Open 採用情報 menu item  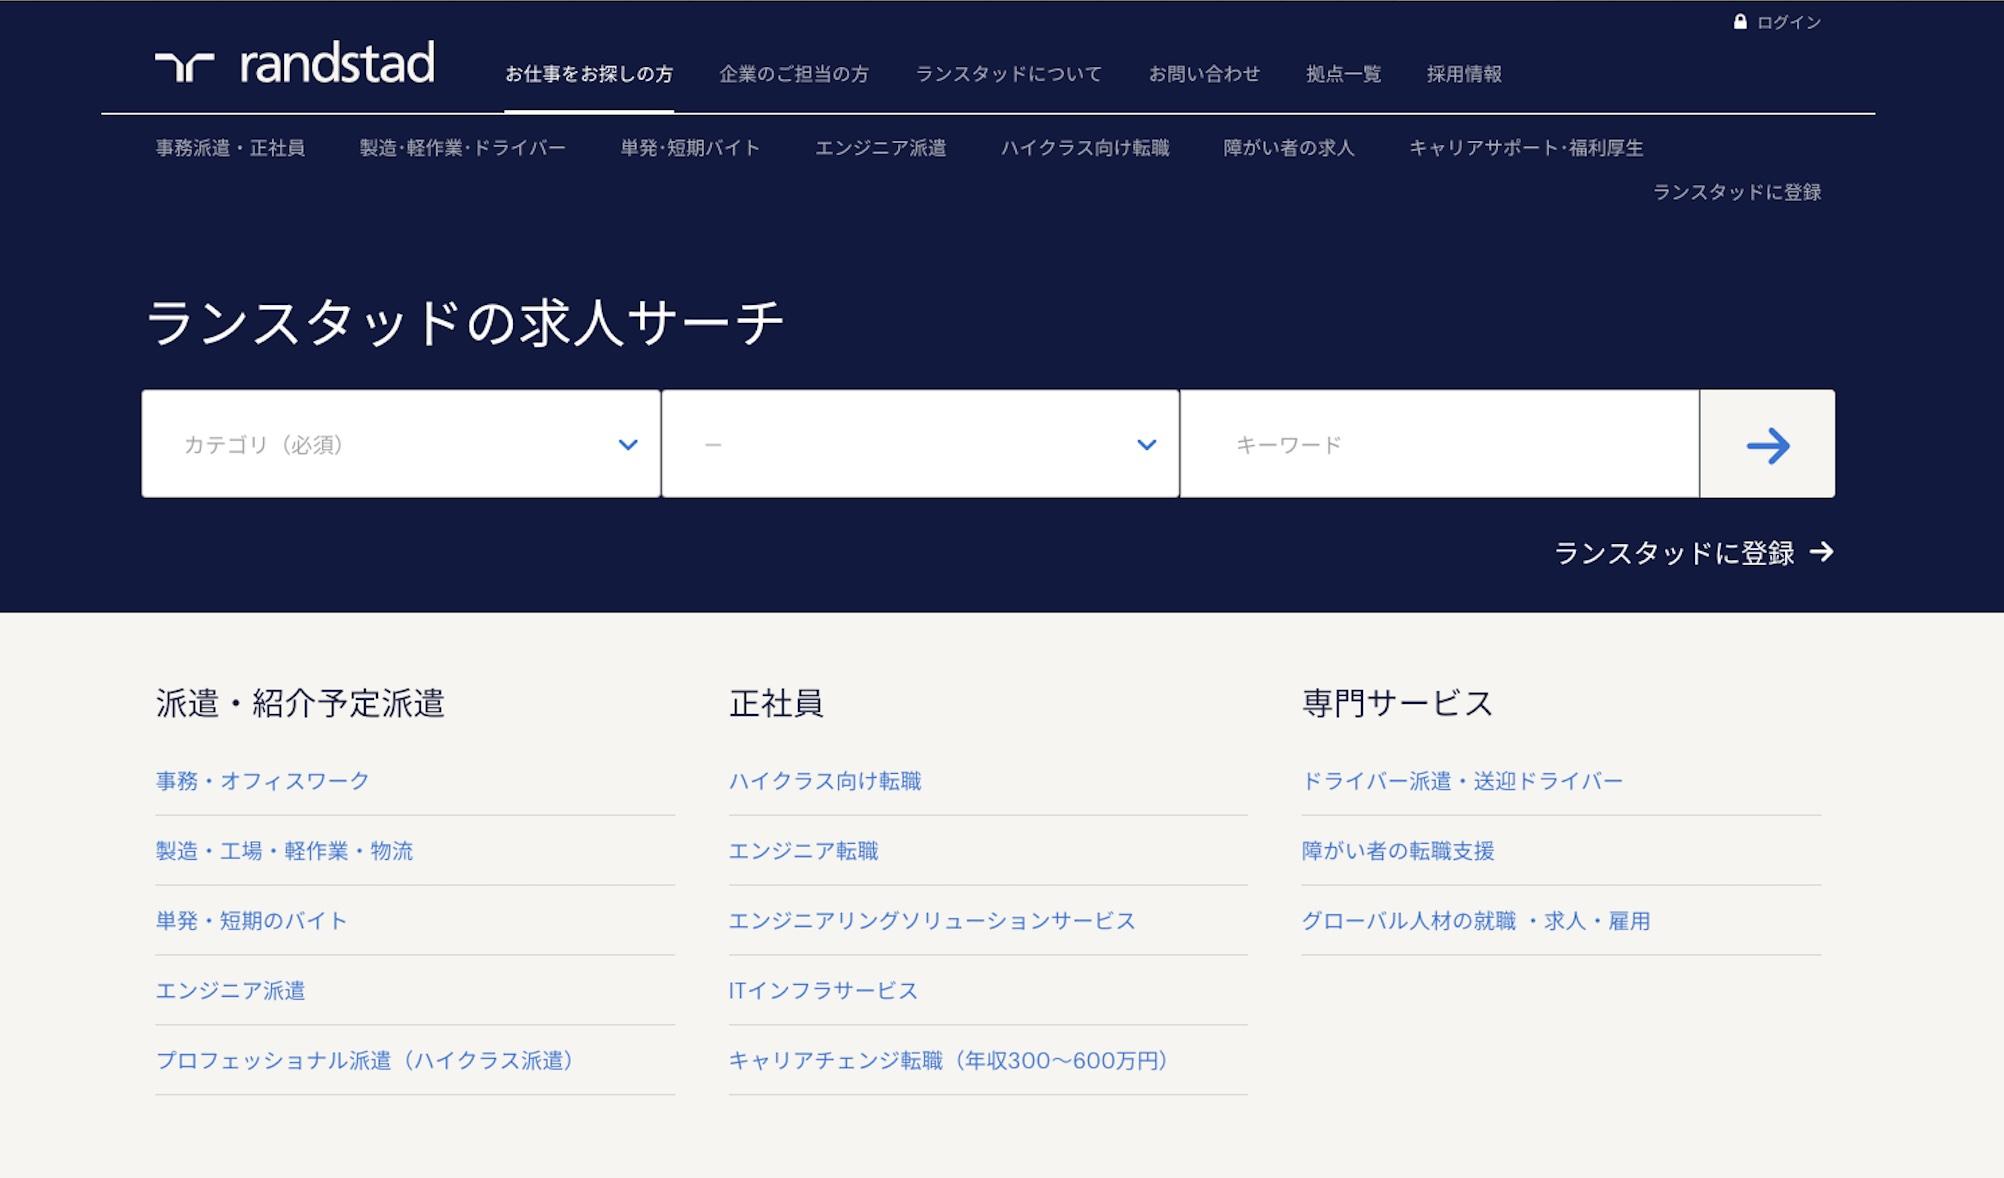pyautogui.click(x=1464, y=74)
